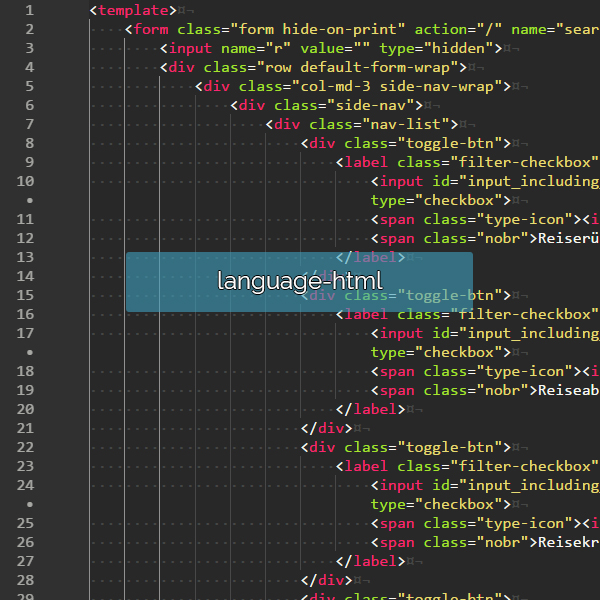Image resolution: width=600 pixels, height=600 pixels.
Task: Click the soft-wrap dot marker below line 10
Action: coord(30,200)
